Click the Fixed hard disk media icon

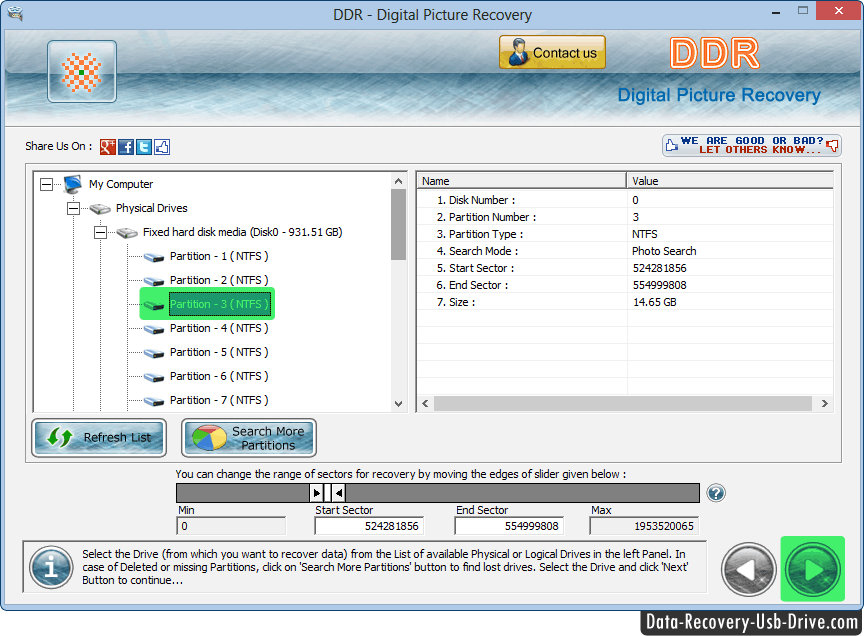[x=127, y=233]
